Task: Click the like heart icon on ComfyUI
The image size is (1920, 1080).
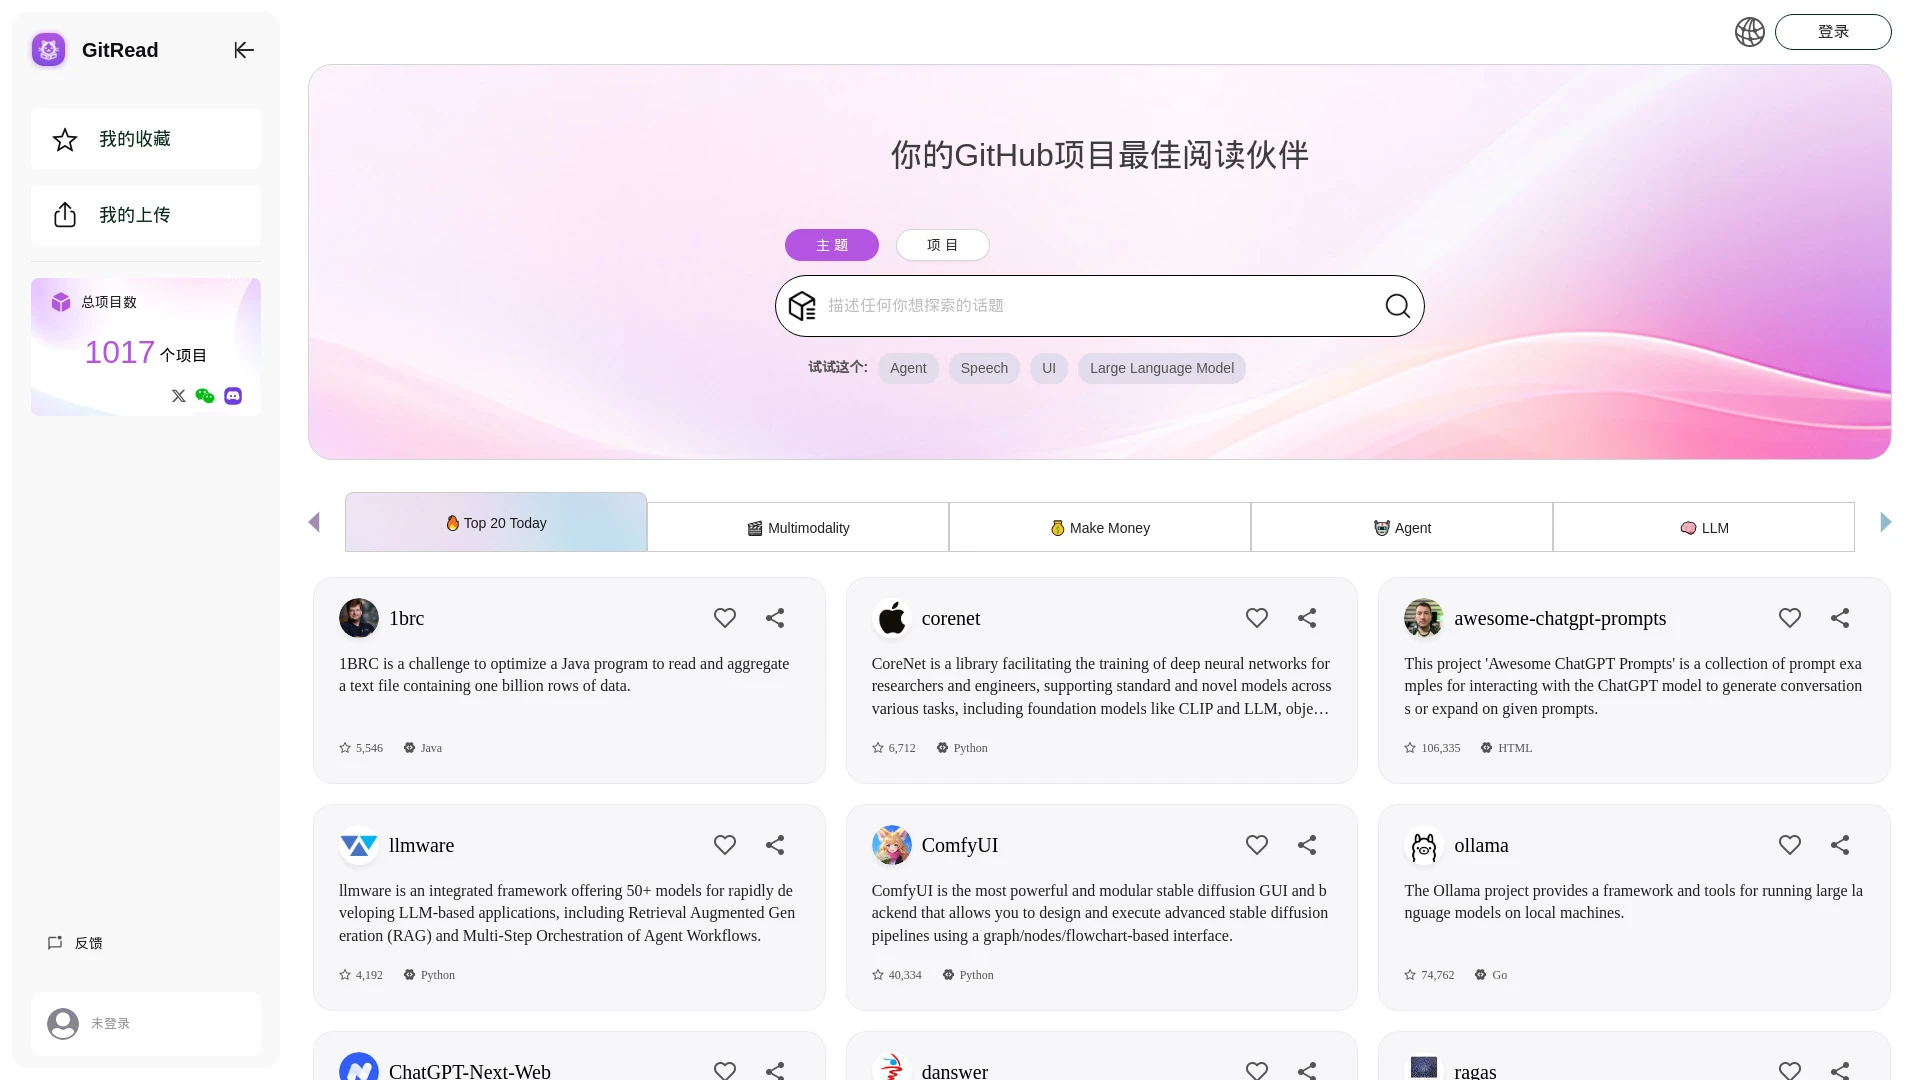Action: coord(1257,844)
